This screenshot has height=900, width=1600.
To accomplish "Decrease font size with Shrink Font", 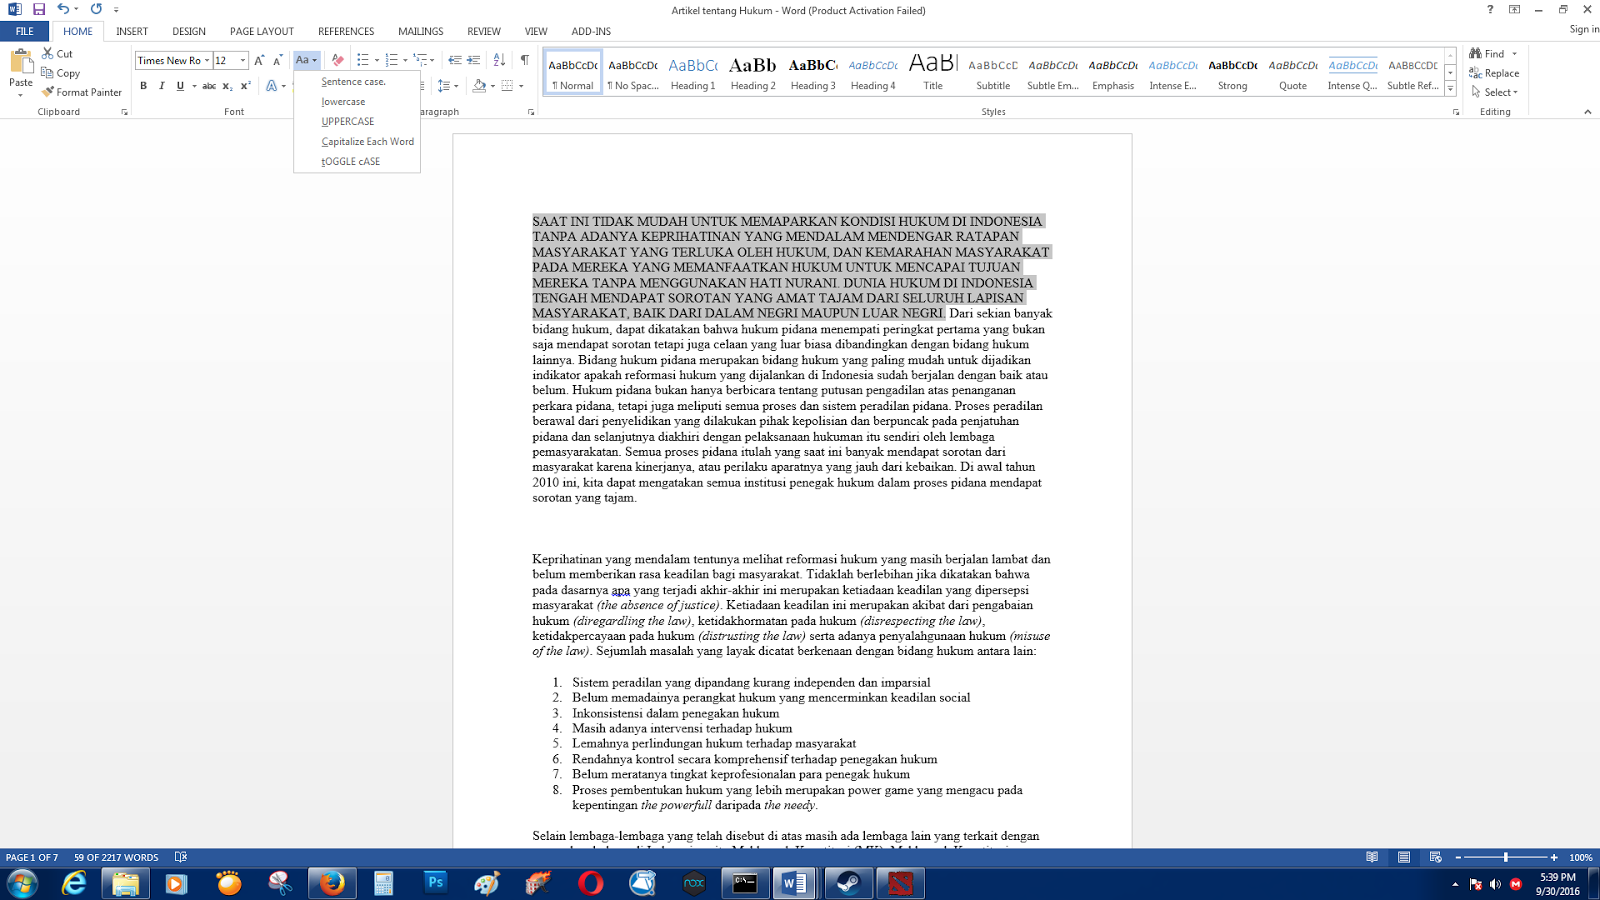I will [x=277, y=60].
